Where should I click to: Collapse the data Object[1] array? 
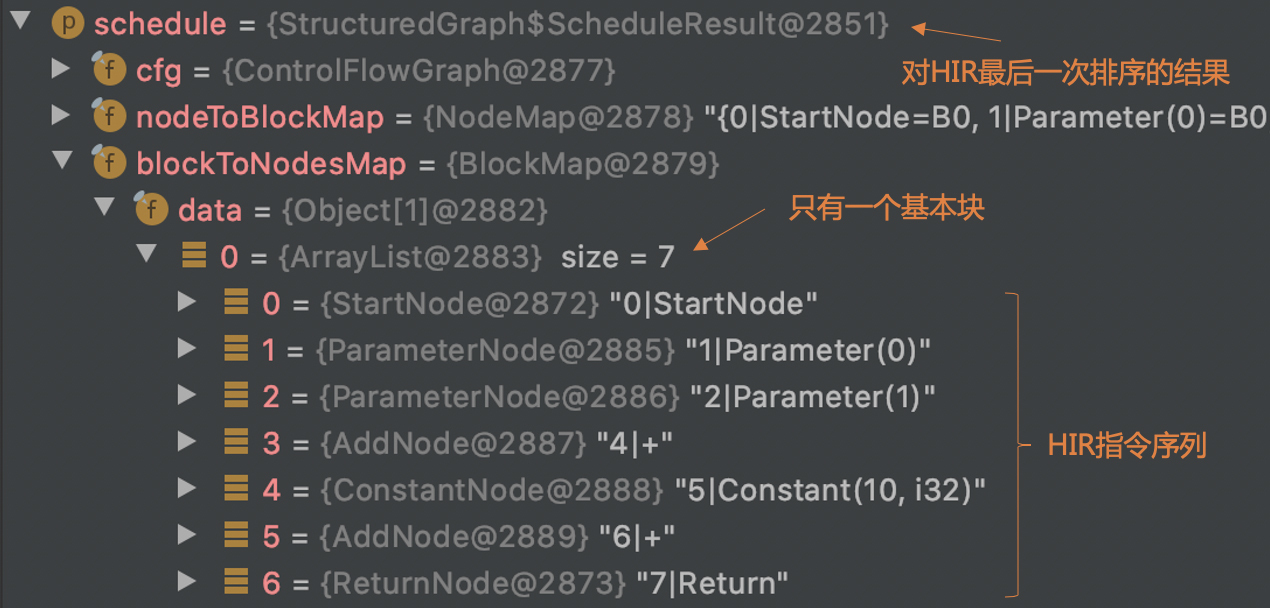104,209
